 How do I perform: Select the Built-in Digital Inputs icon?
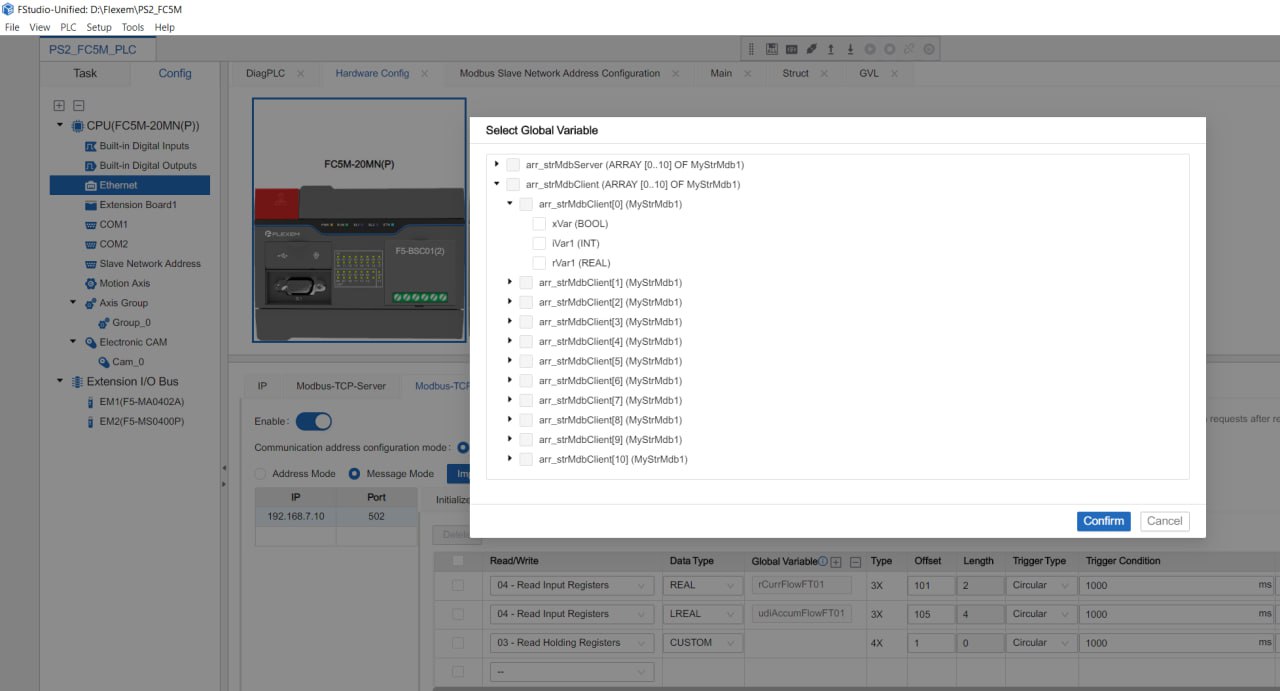pyautogui.click(x=90, y=146)
